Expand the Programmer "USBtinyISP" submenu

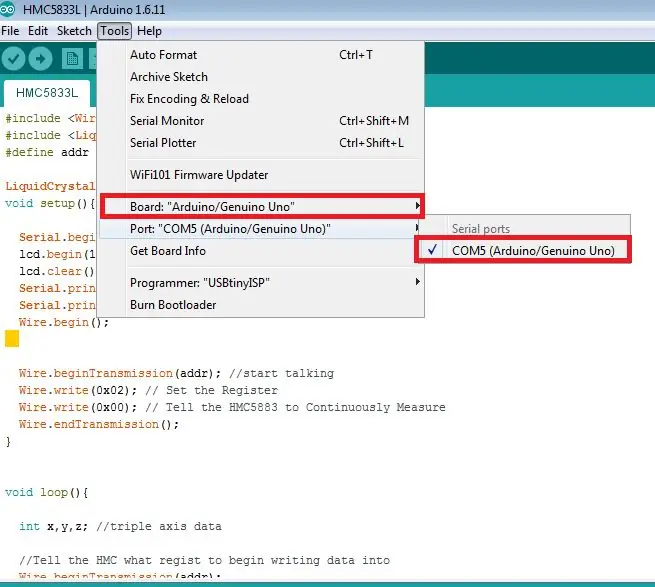tap(261, 283)
